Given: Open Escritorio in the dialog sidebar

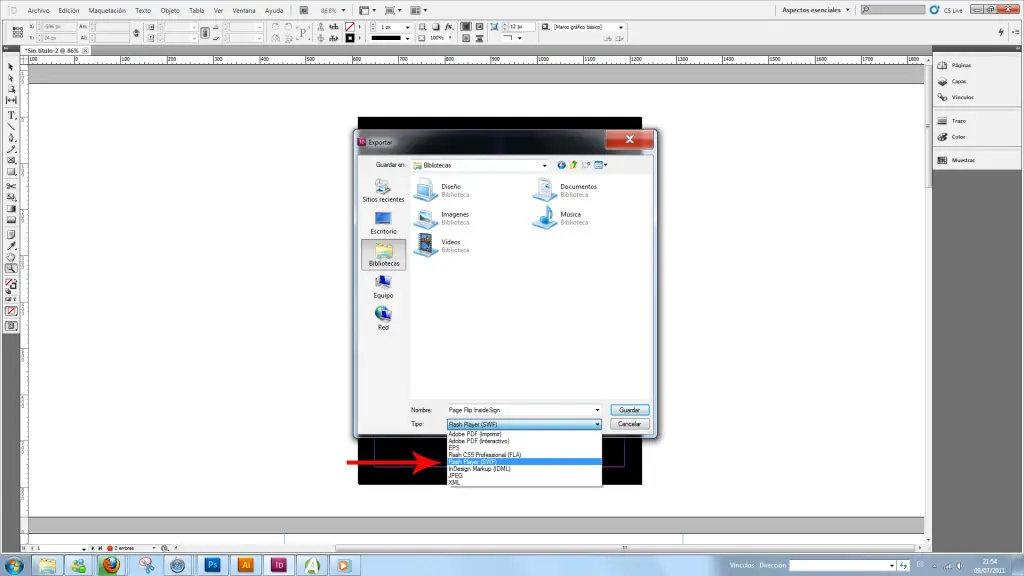Looking at the screenshot, I should tap(383, 223).
